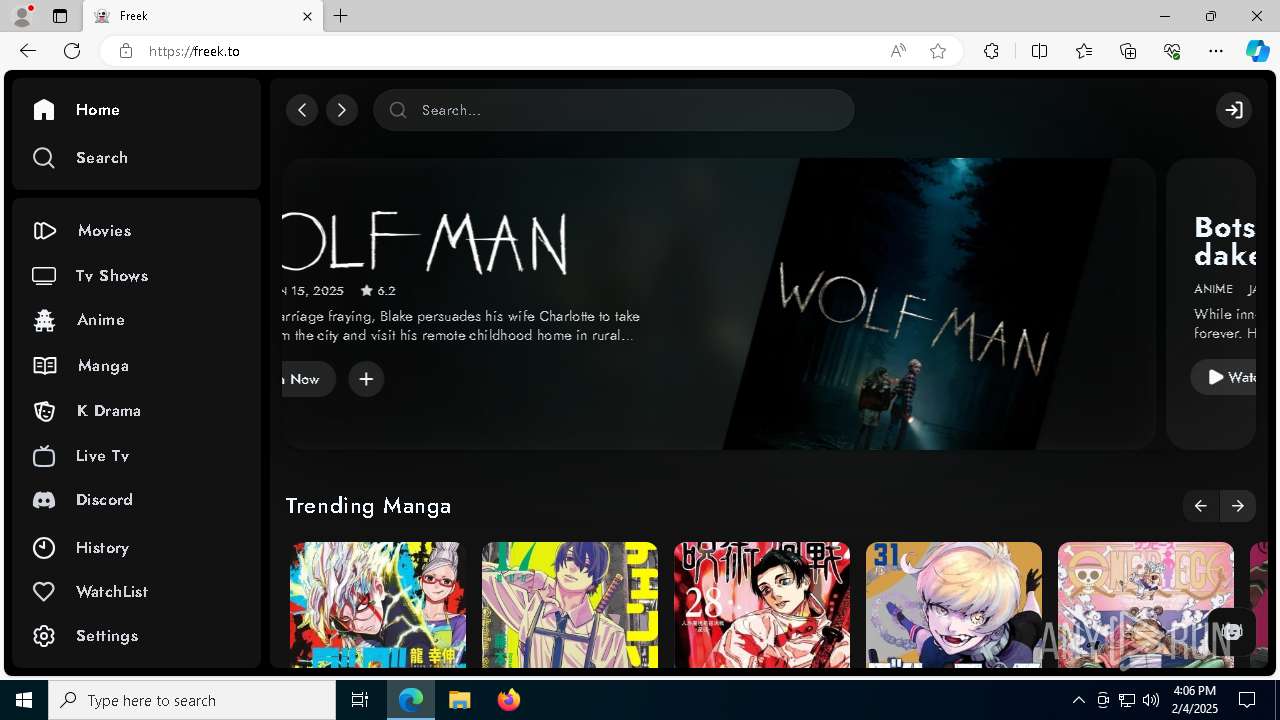Show previous Trending Manga items
1280x720 pixels.
[x=1200, y=506]
